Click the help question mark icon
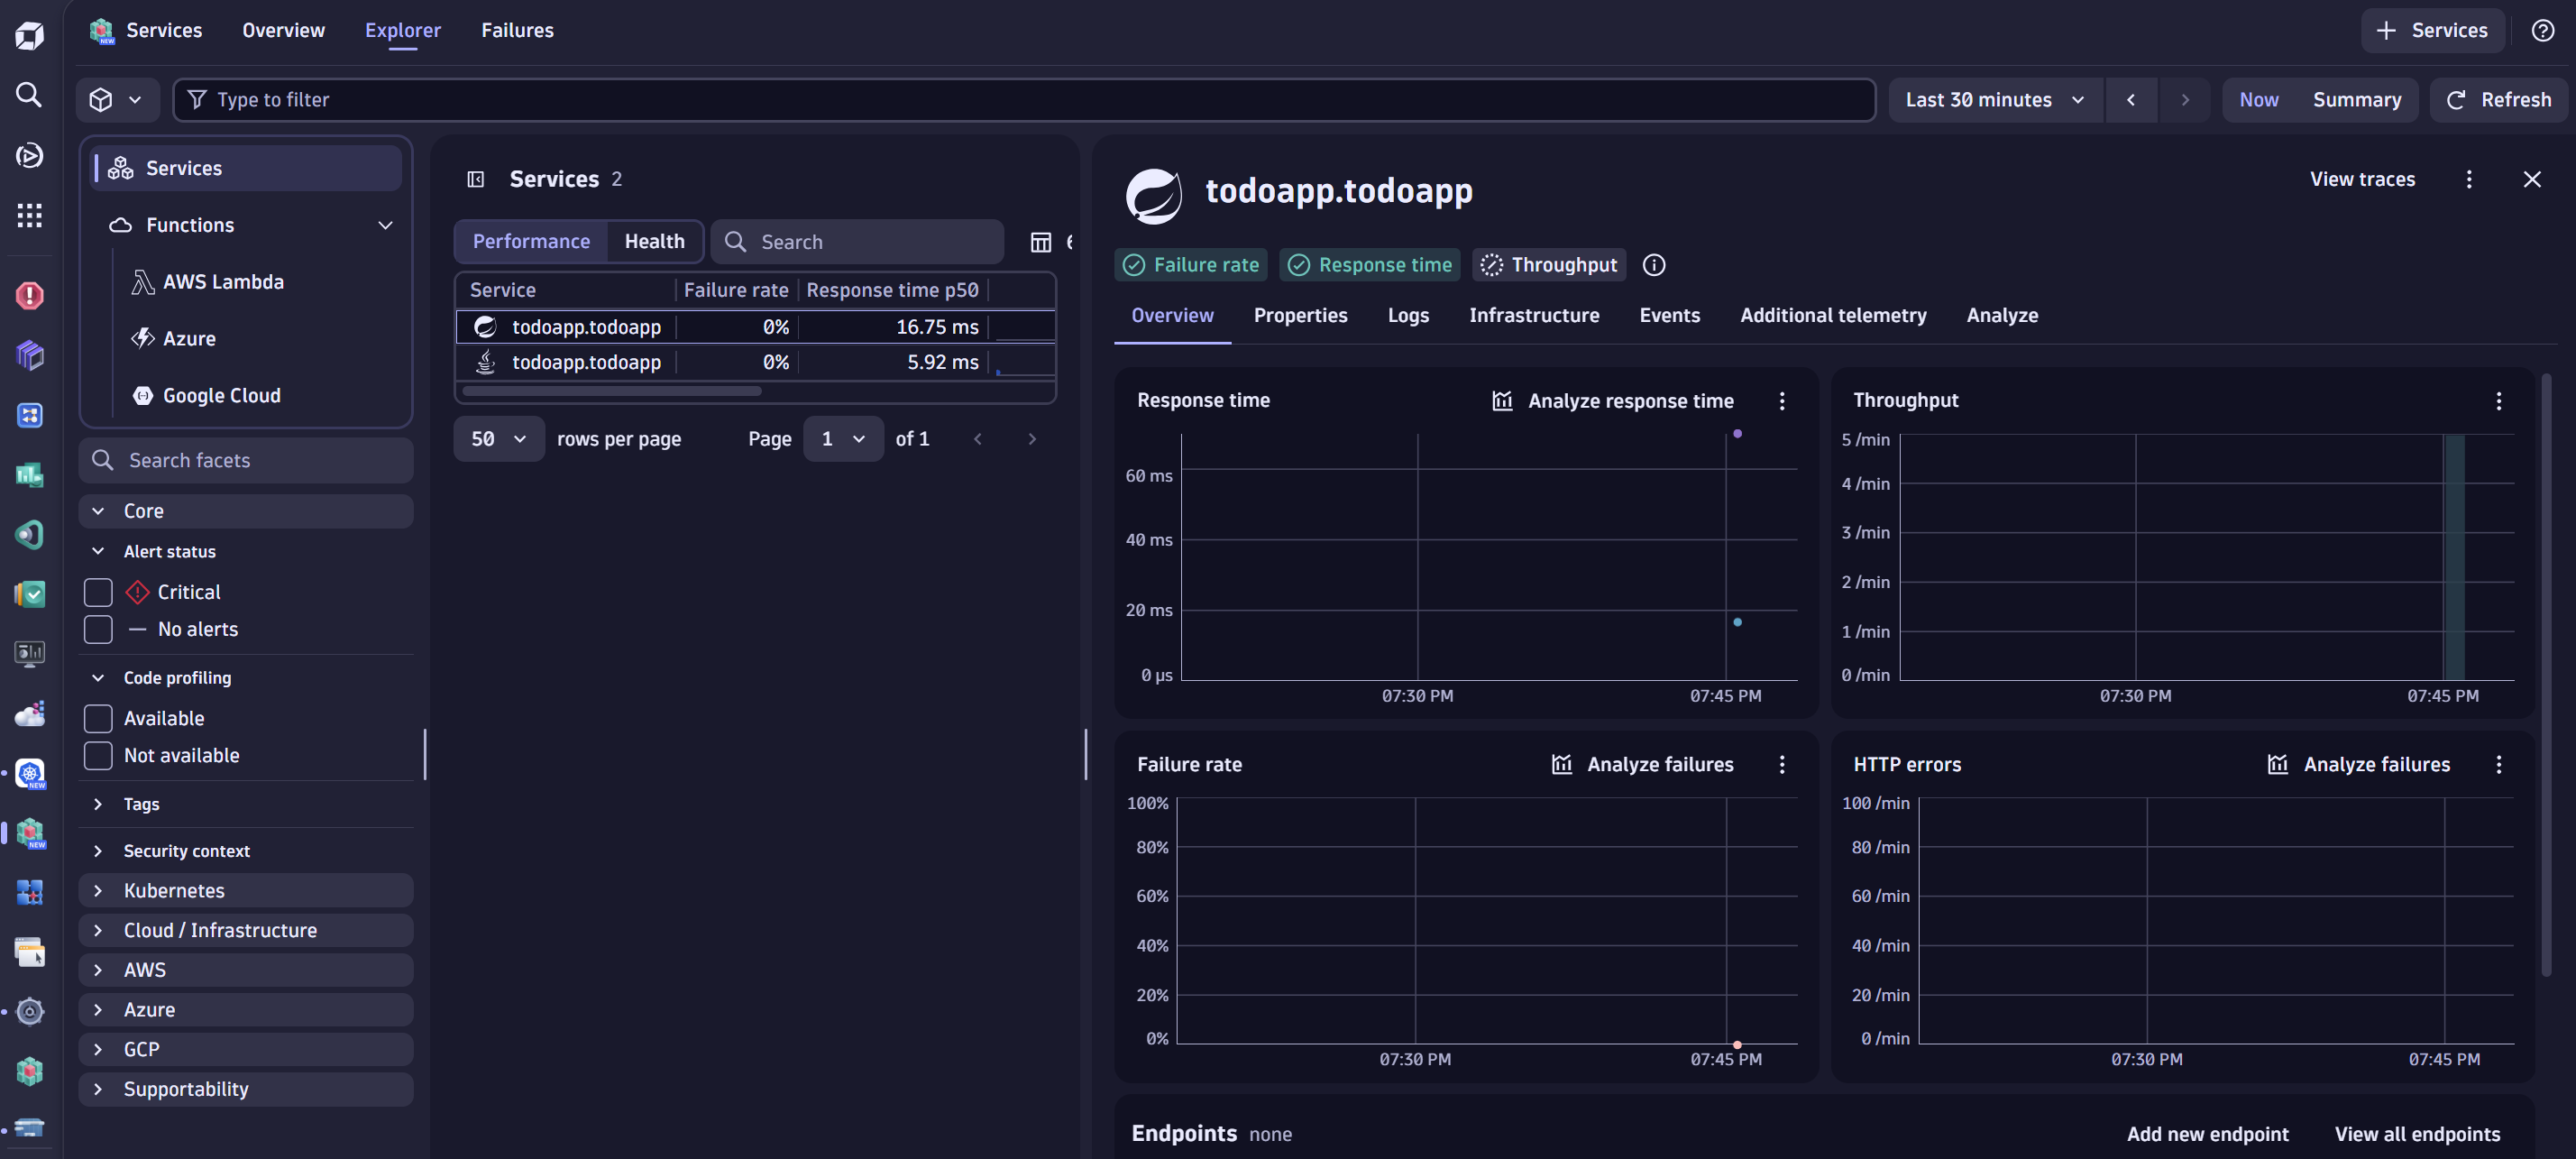This screenshot has height=1159, width=2576. (x=2542, y=30)
